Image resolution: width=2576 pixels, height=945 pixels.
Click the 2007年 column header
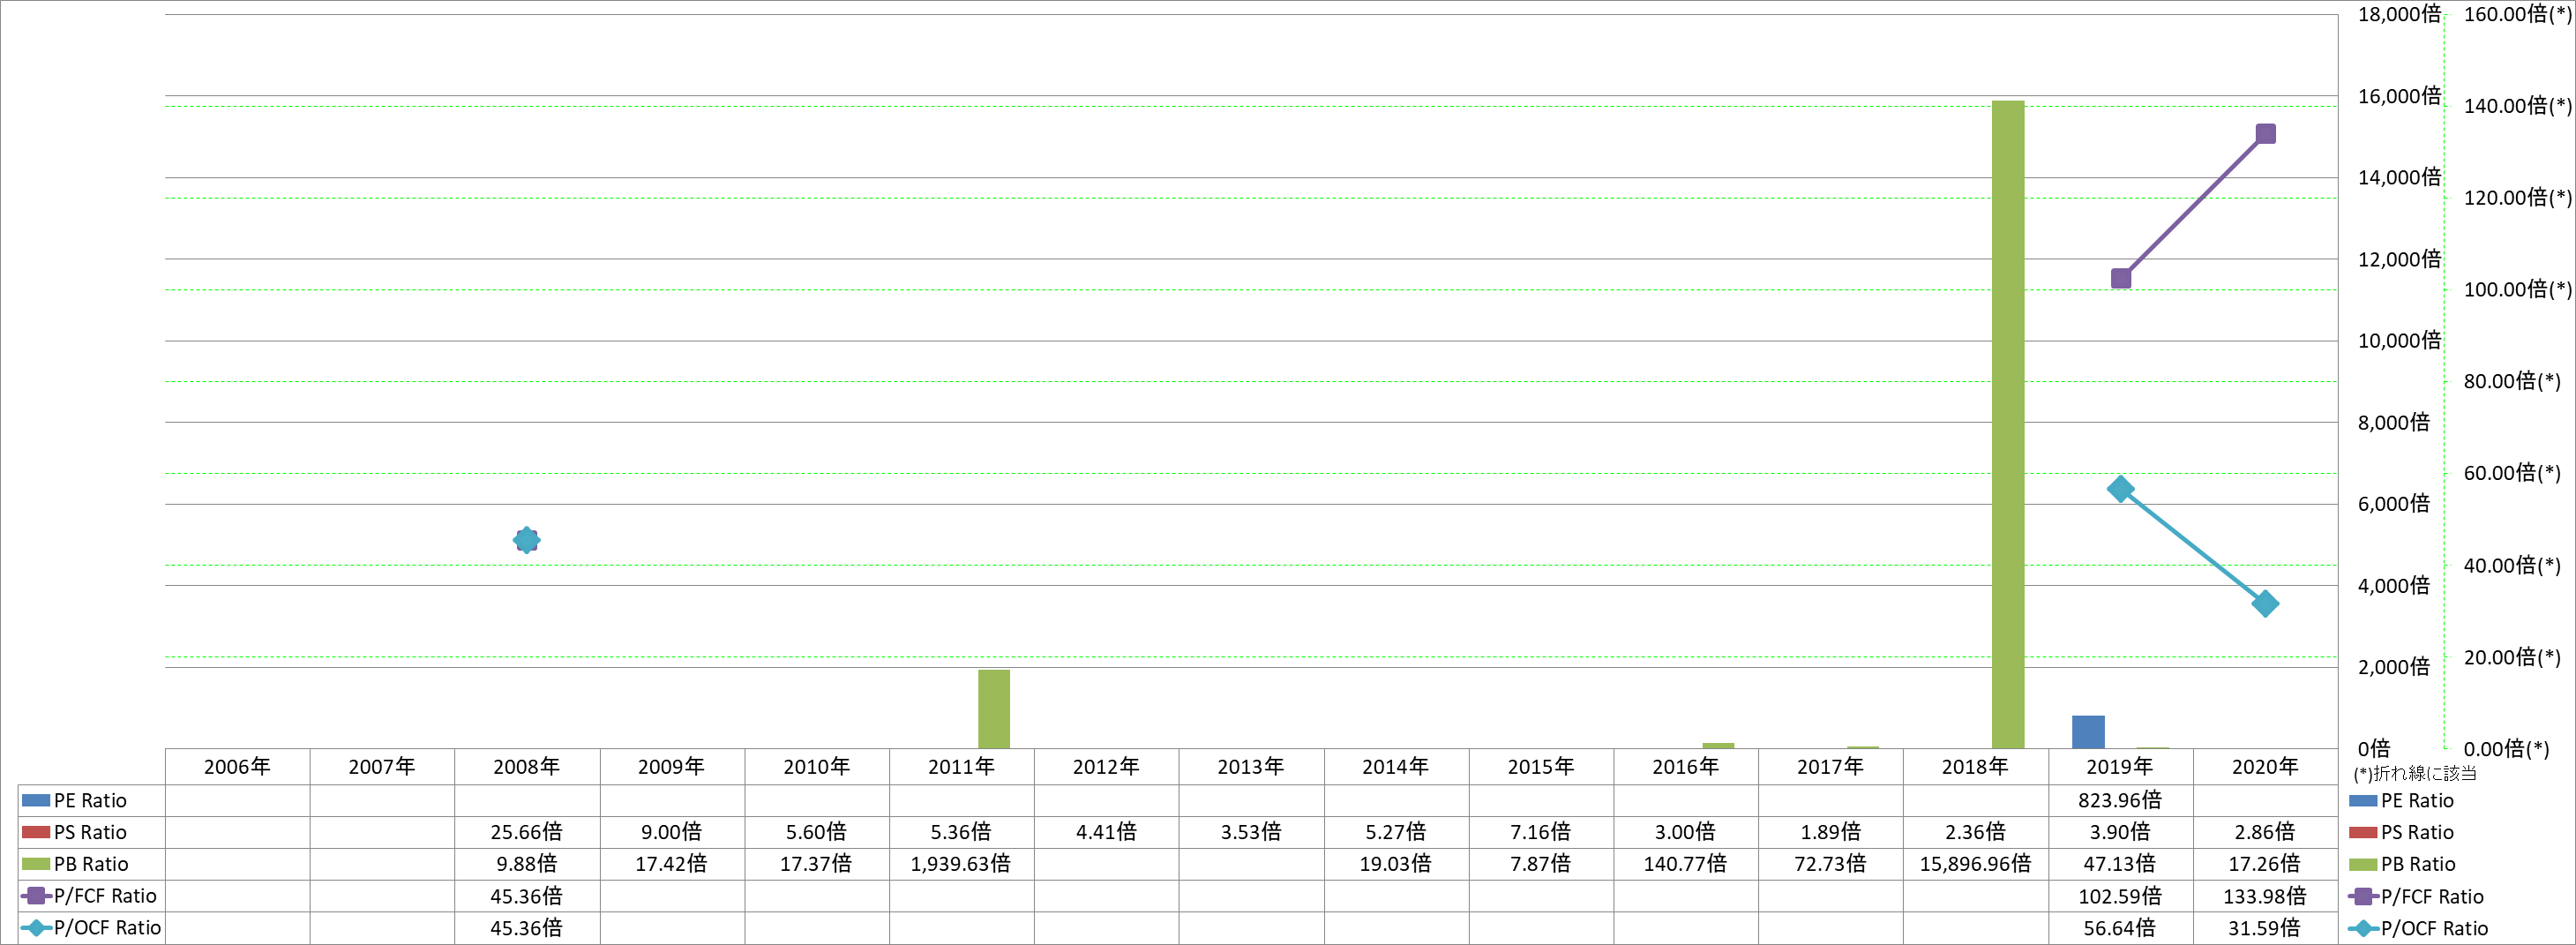[382, 766]
